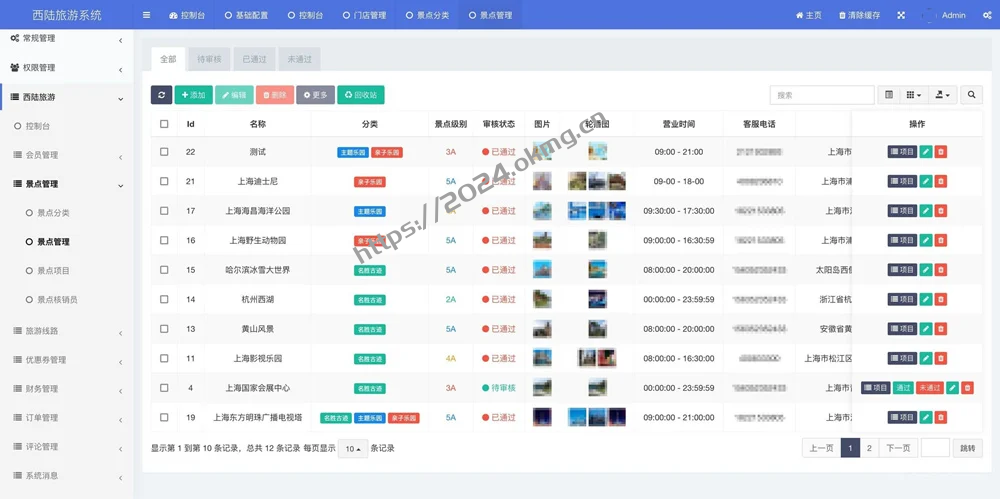Click edit pencil for row 测试
This screenshot has height=499, width=1000.
(x=926, y=152)
